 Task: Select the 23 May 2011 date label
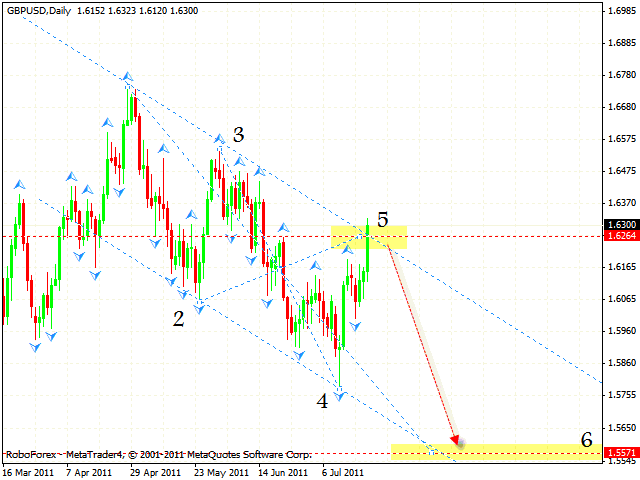click(221, 473)
